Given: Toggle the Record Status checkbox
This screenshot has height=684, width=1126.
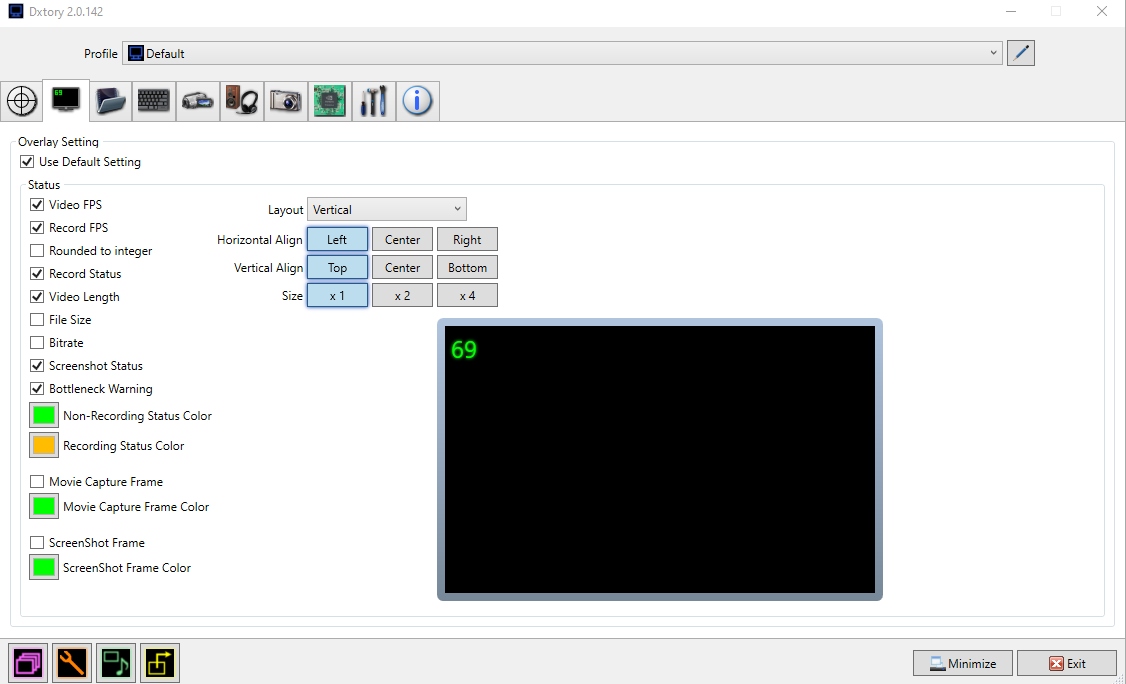Looking at the screenshot, I should tap(37, 274).
